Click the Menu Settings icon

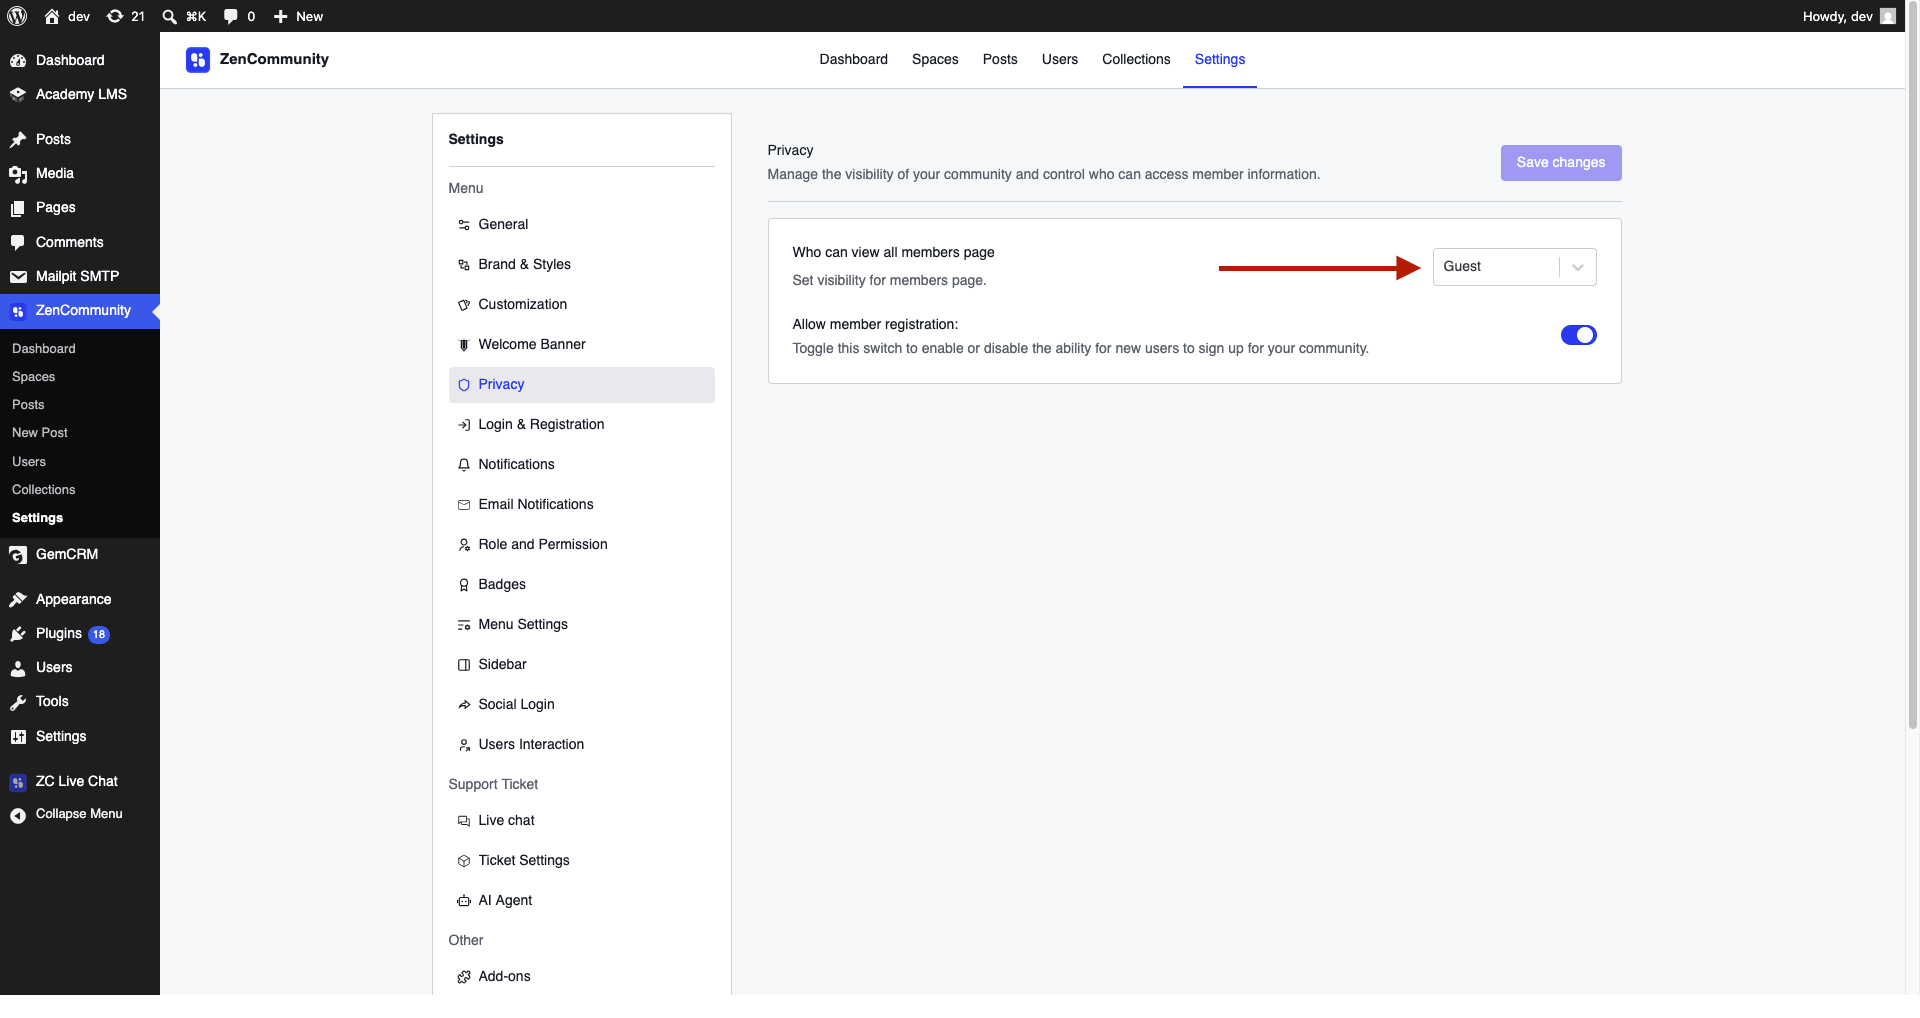coord(464,625)
